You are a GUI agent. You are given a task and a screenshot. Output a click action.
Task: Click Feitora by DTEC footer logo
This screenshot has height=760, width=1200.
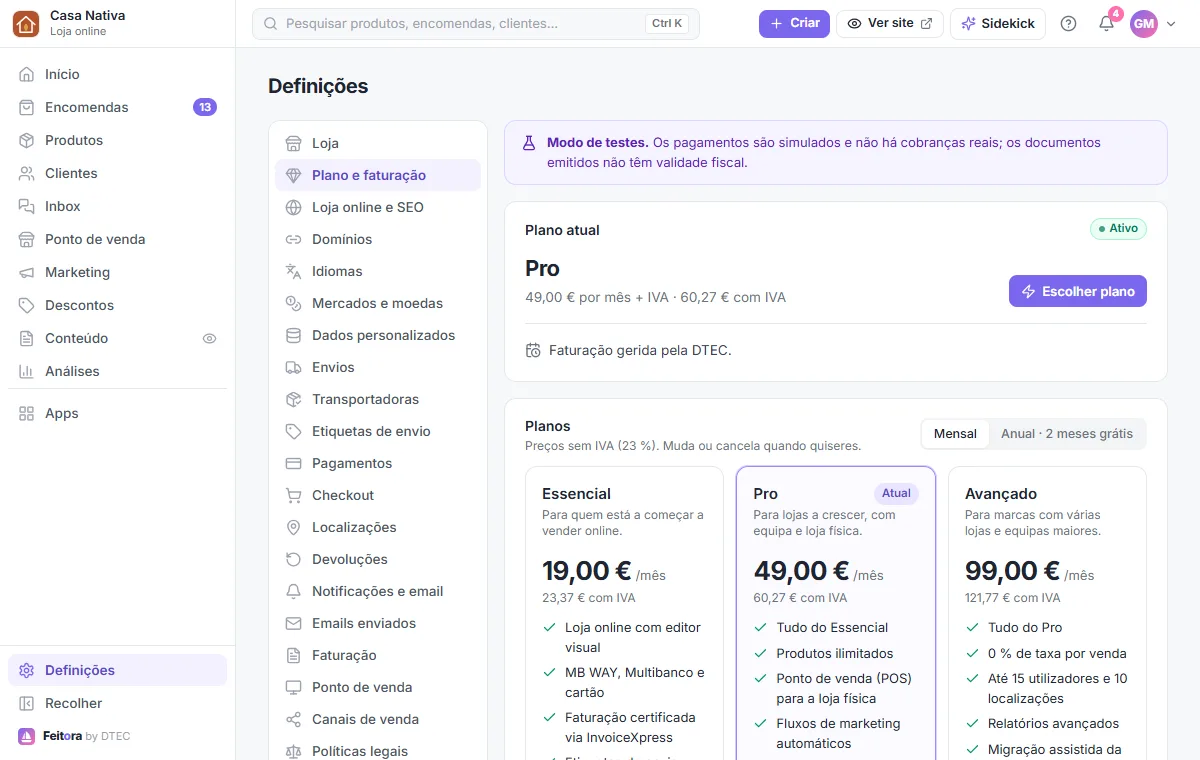pyautogui.click(x=74, y=736)
